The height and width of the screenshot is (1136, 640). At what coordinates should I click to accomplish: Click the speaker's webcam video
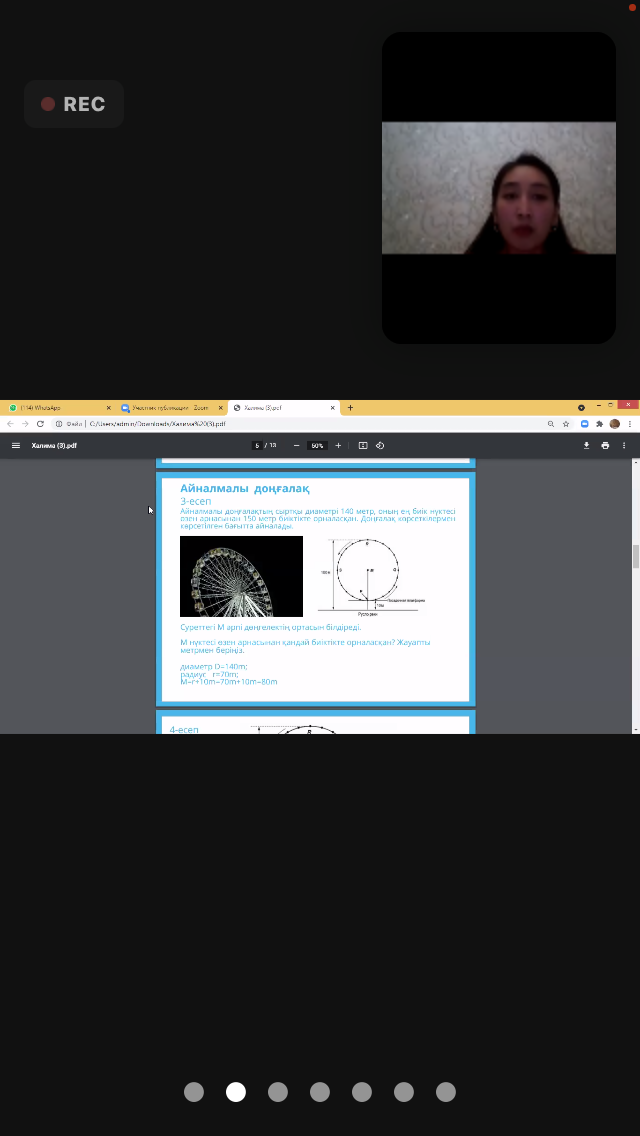point(499,188)
